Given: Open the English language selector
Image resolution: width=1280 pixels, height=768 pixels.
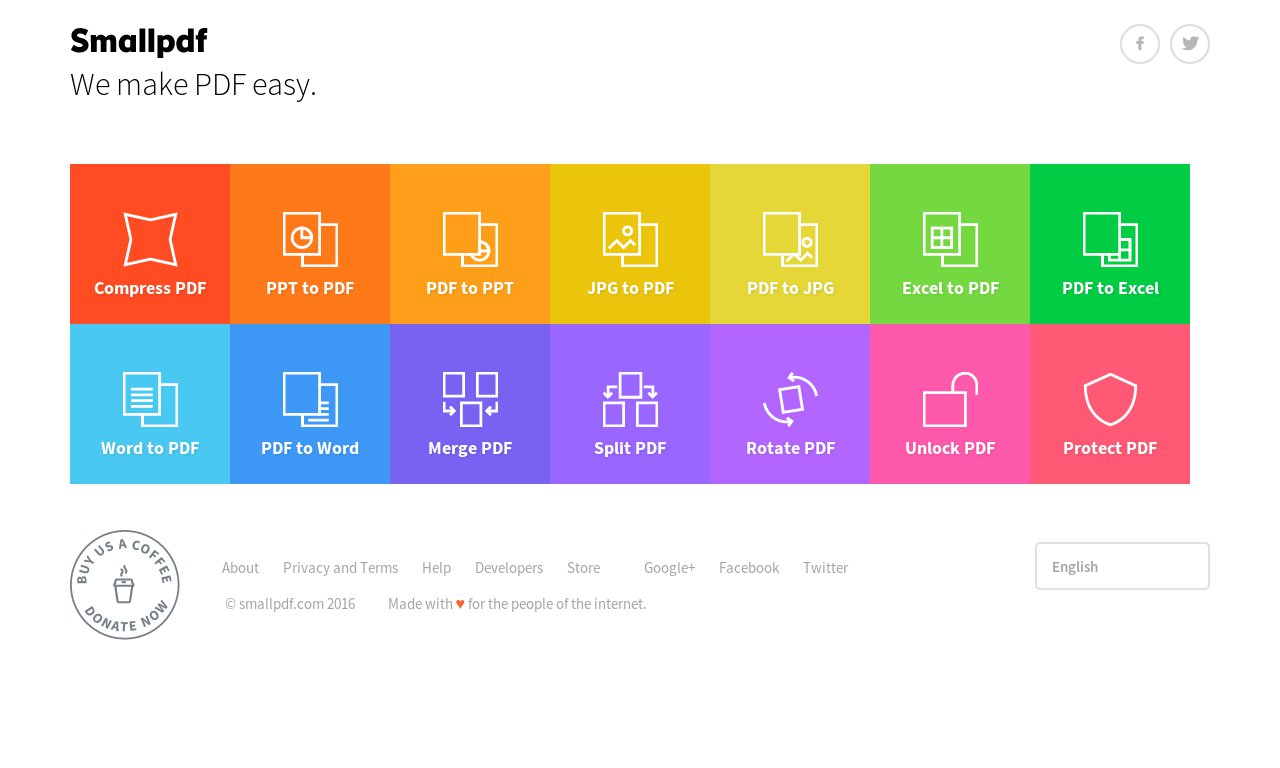Looking at the screenshot, I should click(1122, 566).
